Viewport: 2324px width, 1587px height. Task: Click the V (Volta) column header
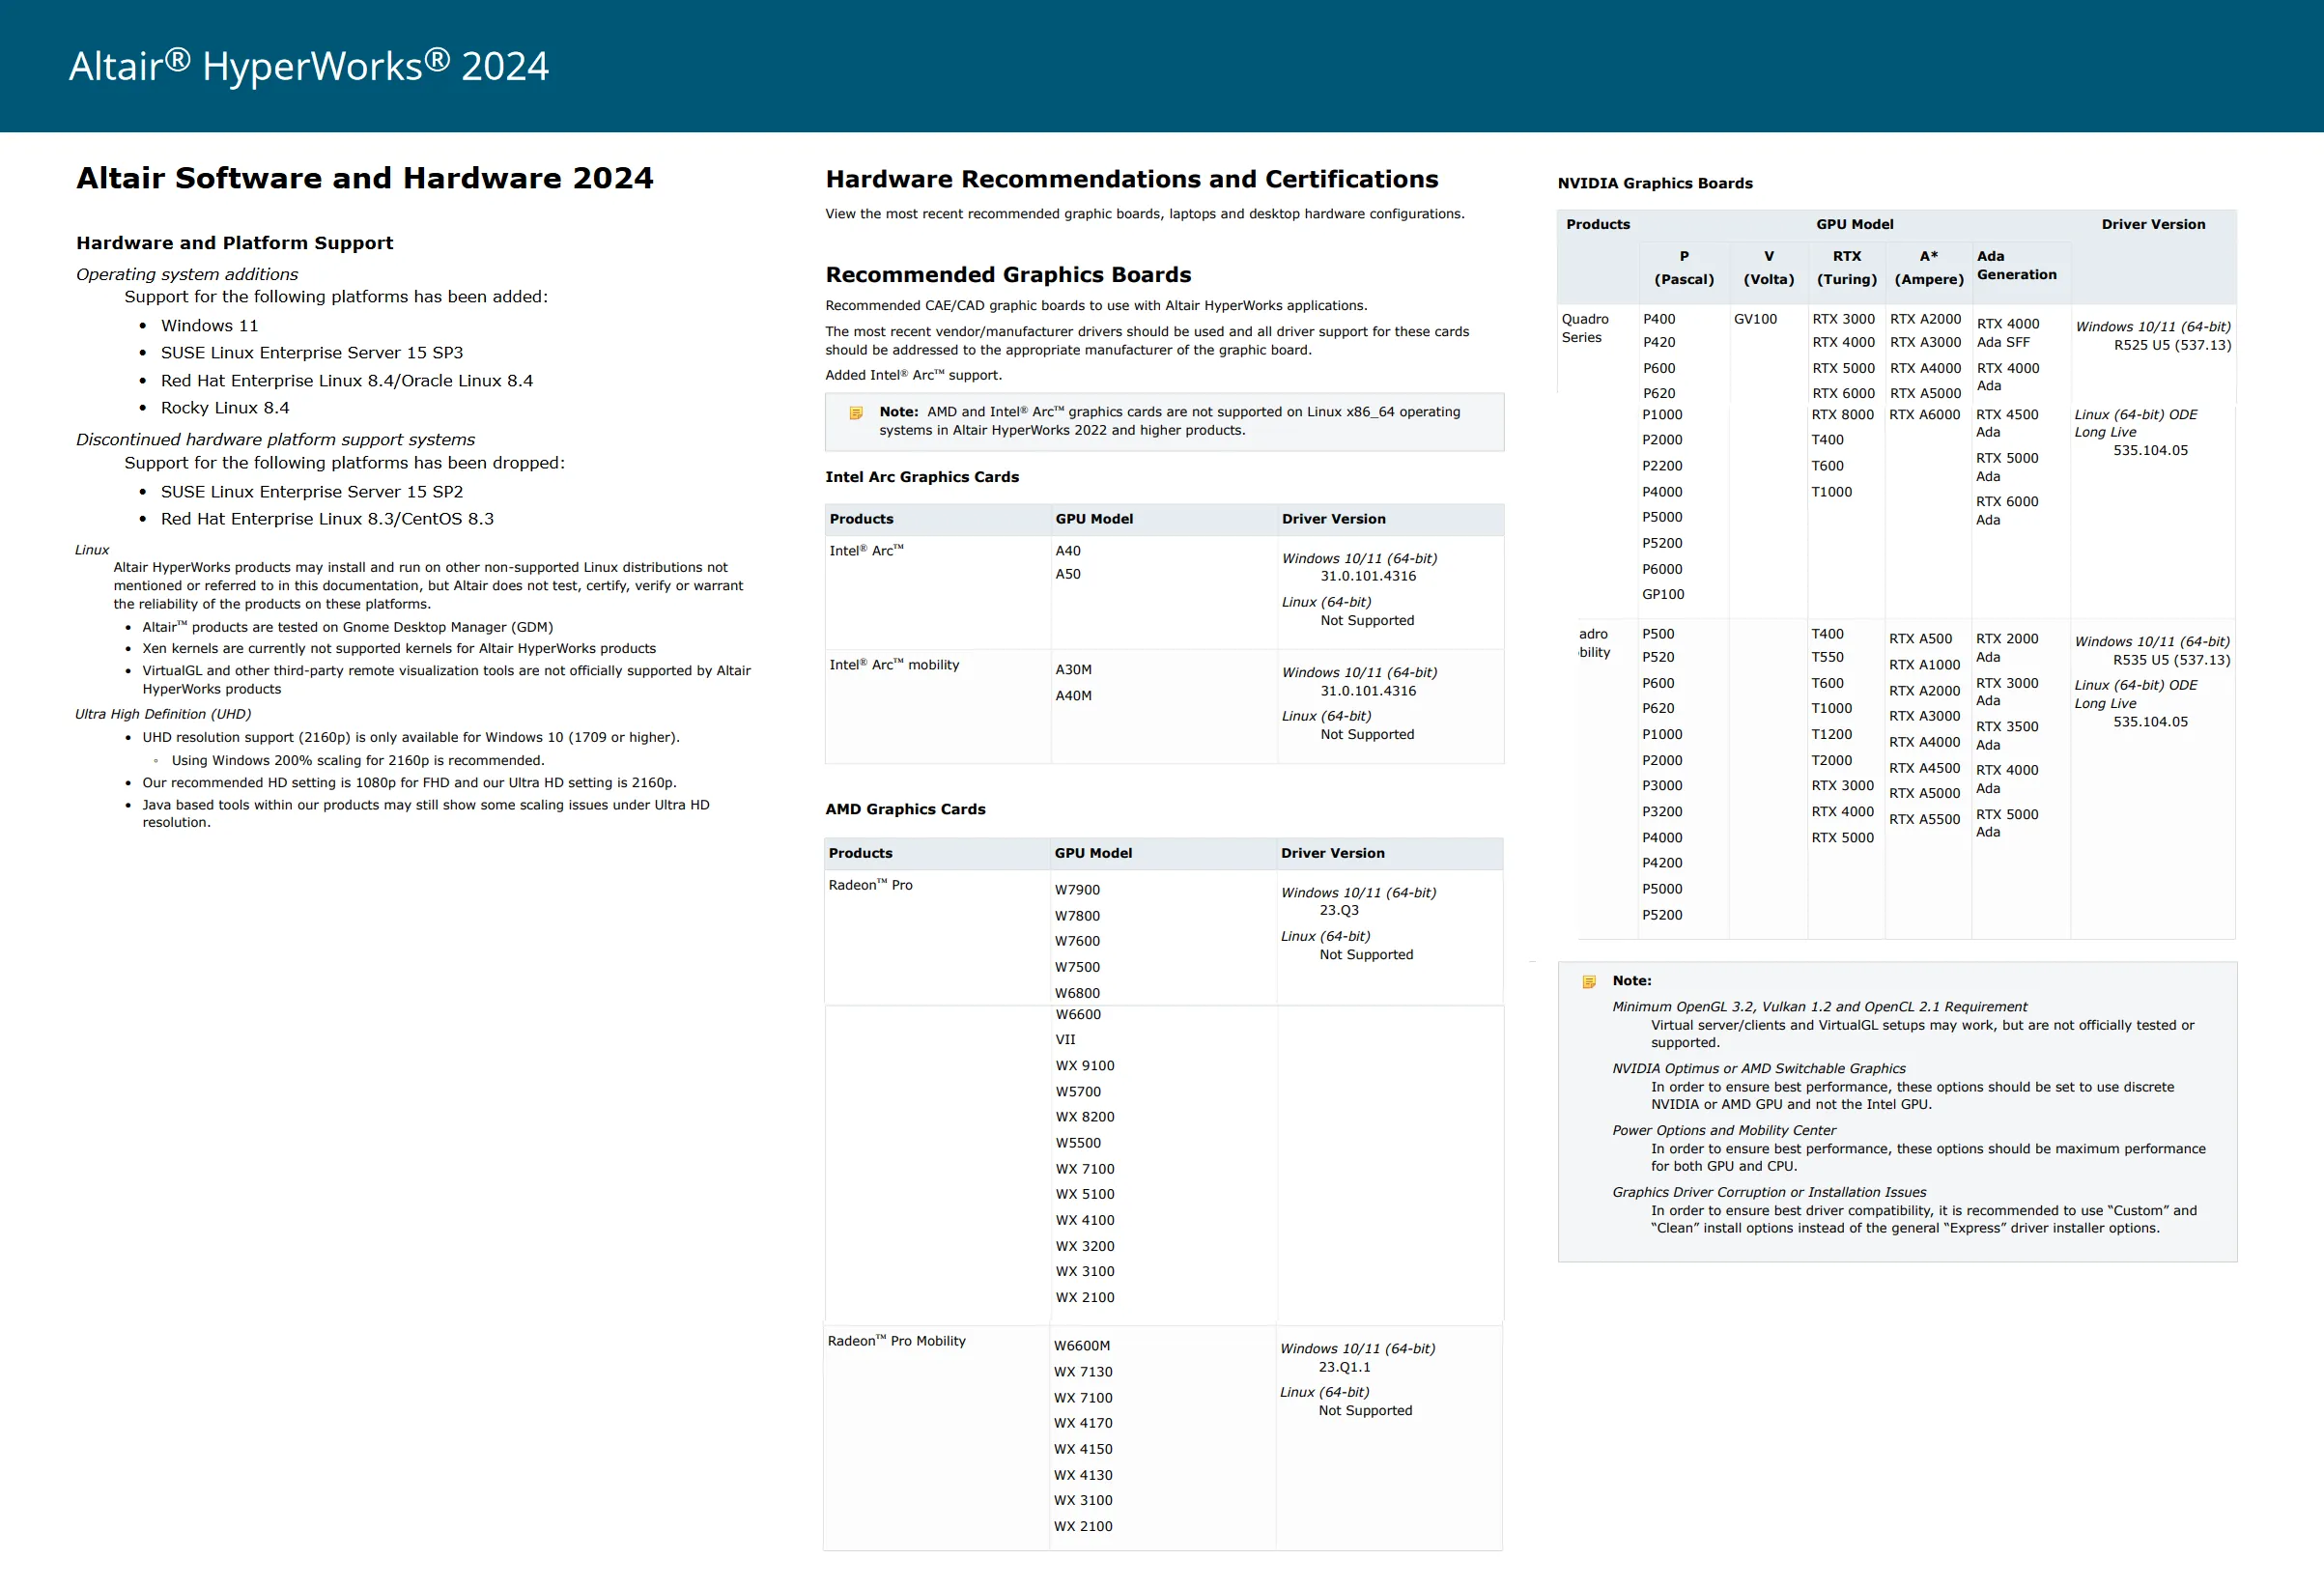pyautogui.click(x=1769, y=268)
